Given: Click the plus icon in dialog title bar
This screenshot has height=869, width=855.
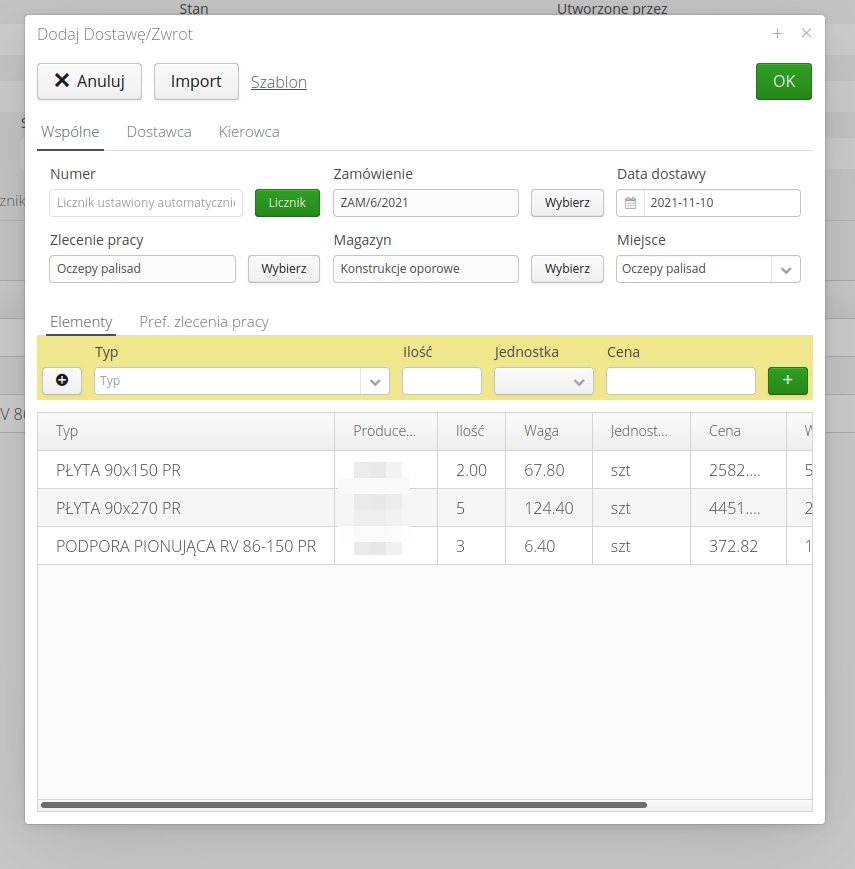Looking at the screenshot, I should click(x=777, y=34).
